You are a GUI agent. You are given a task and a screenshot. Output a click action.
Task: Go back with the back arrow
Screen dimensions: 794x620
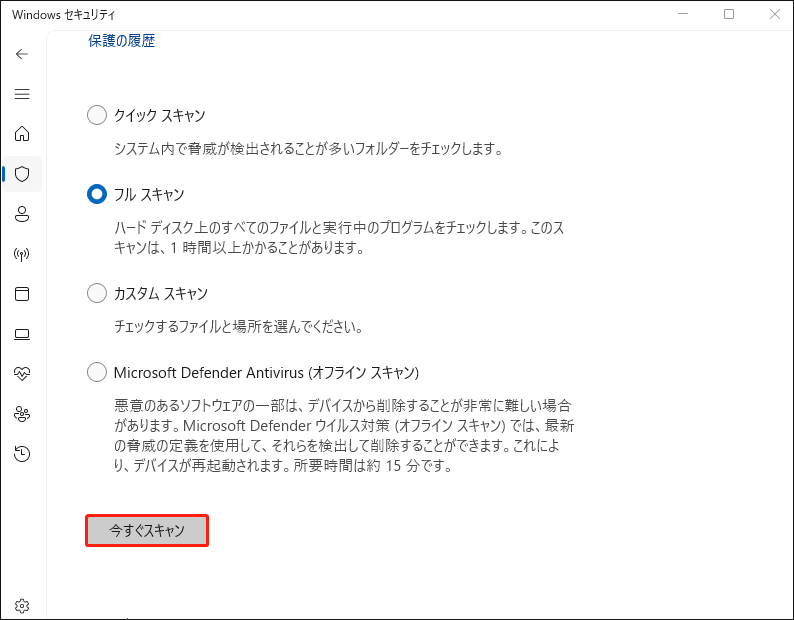click(x=22, y=54)
